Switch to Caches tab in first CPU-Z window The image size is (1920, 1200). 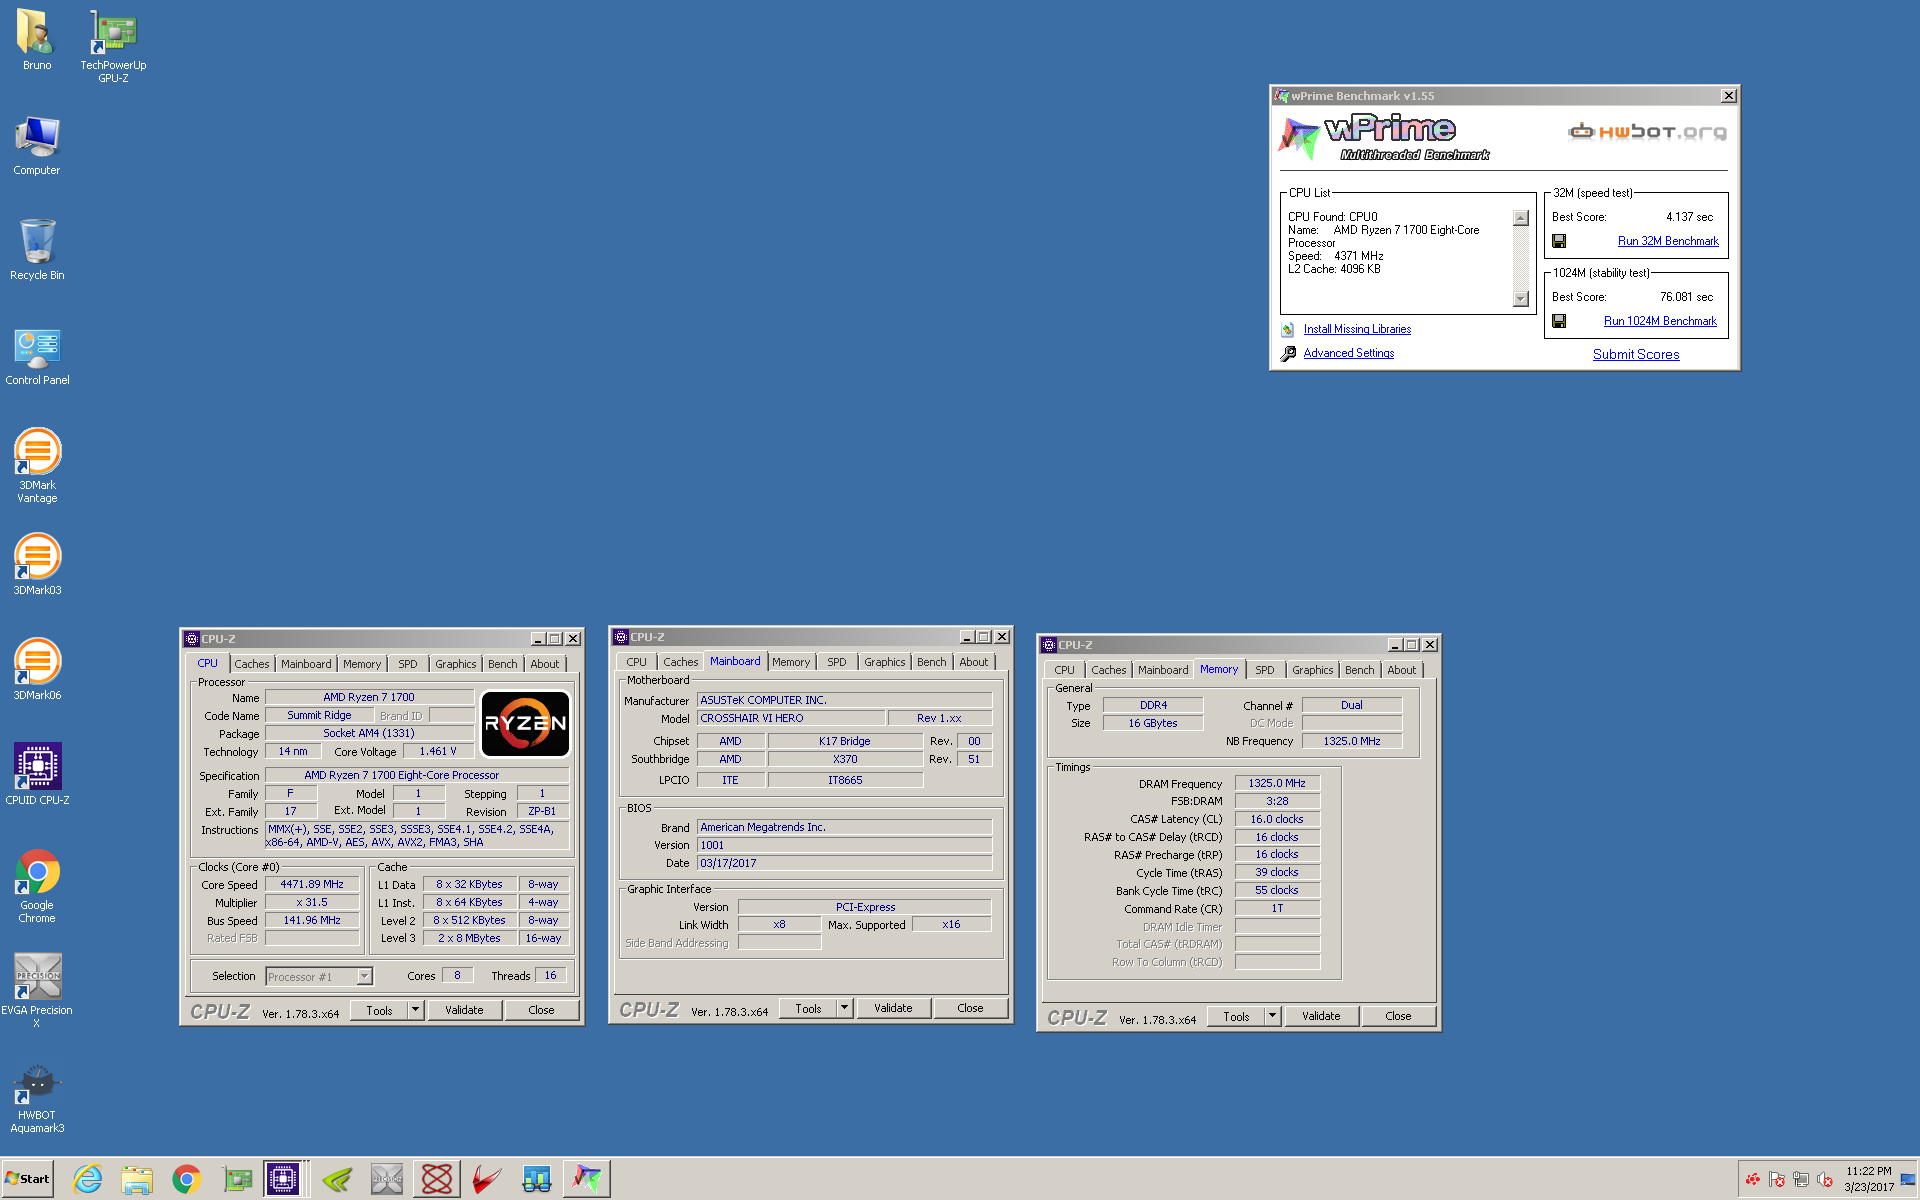point(252,664)
